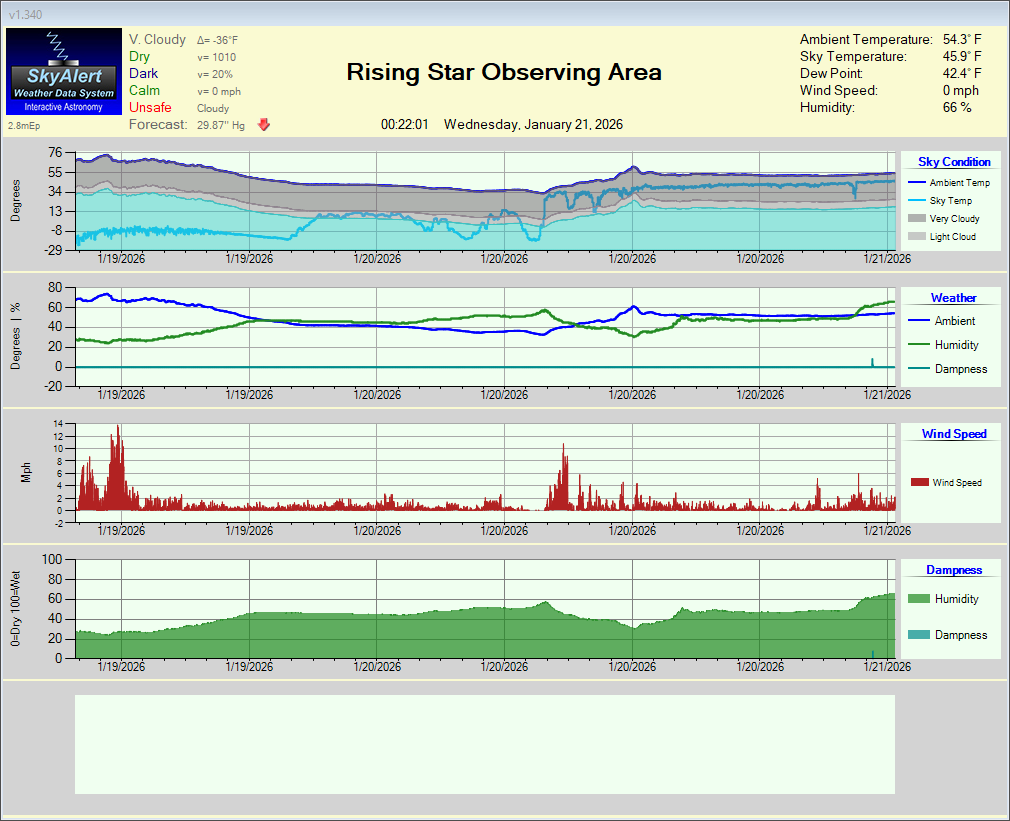The height and width of the screenshot is (821, 1010).
Task: Click the Humidity 66 % reading in header
Action: (957, 107)
